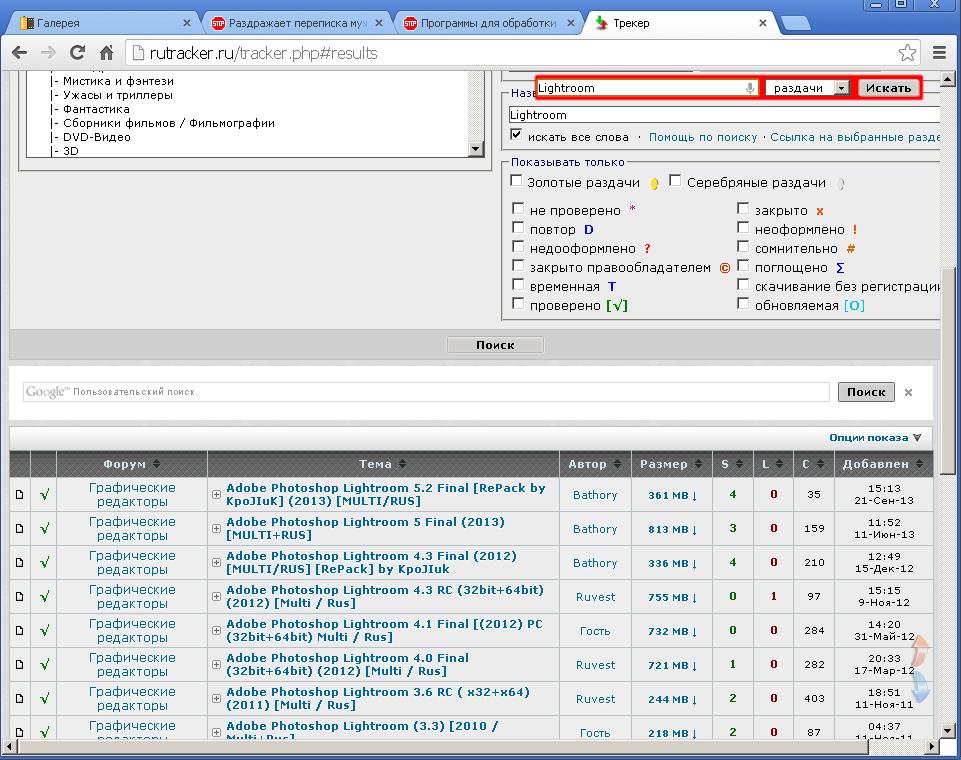Tick the проверено filter checkbox
This screenshot has width=961, height=760.
click(x=517, y=304)
